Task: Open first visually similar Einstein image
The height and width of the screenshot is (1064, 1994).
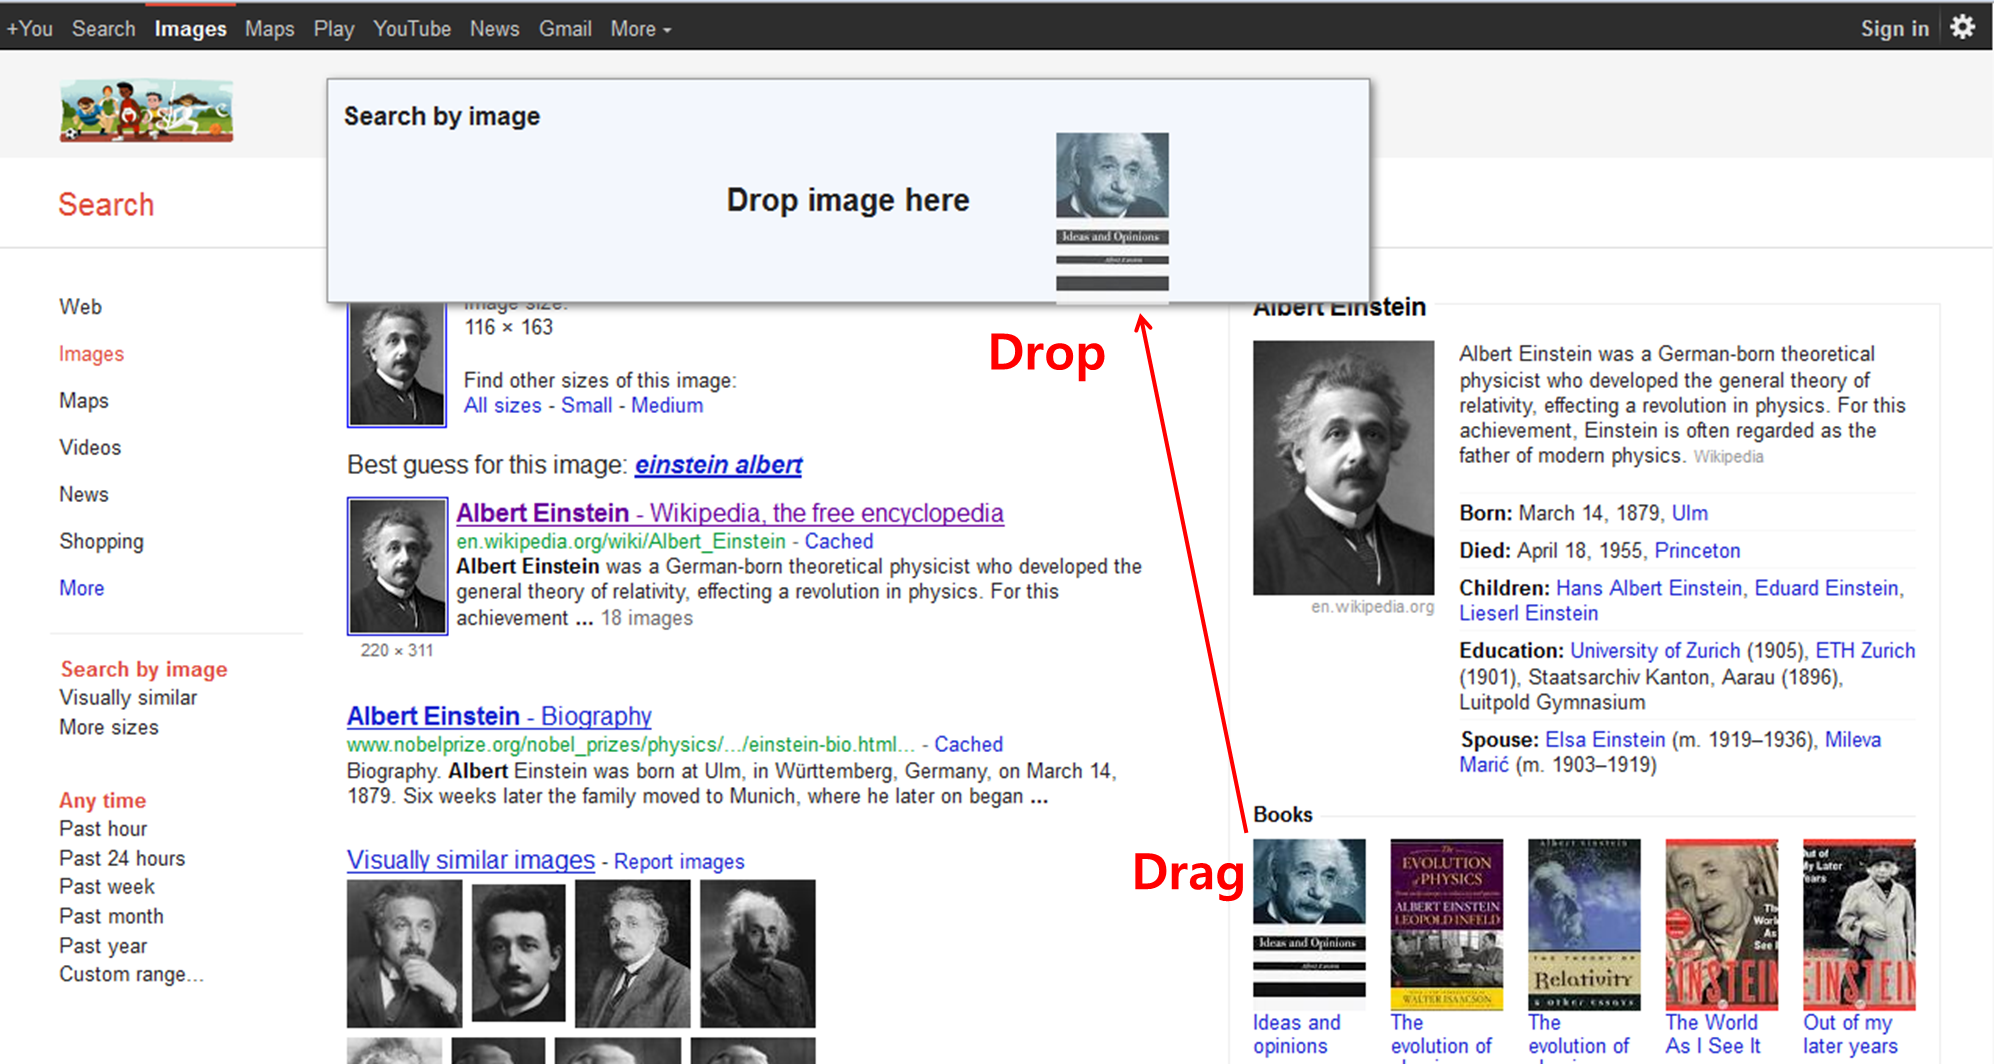Action: [x=404, y=954]
